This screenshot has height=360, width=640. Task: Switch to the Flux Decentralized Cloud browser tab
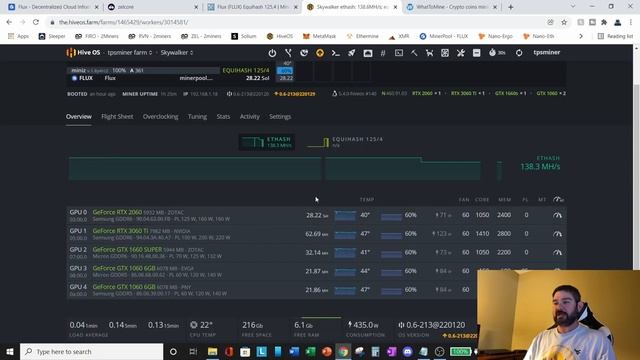point(52,7)
